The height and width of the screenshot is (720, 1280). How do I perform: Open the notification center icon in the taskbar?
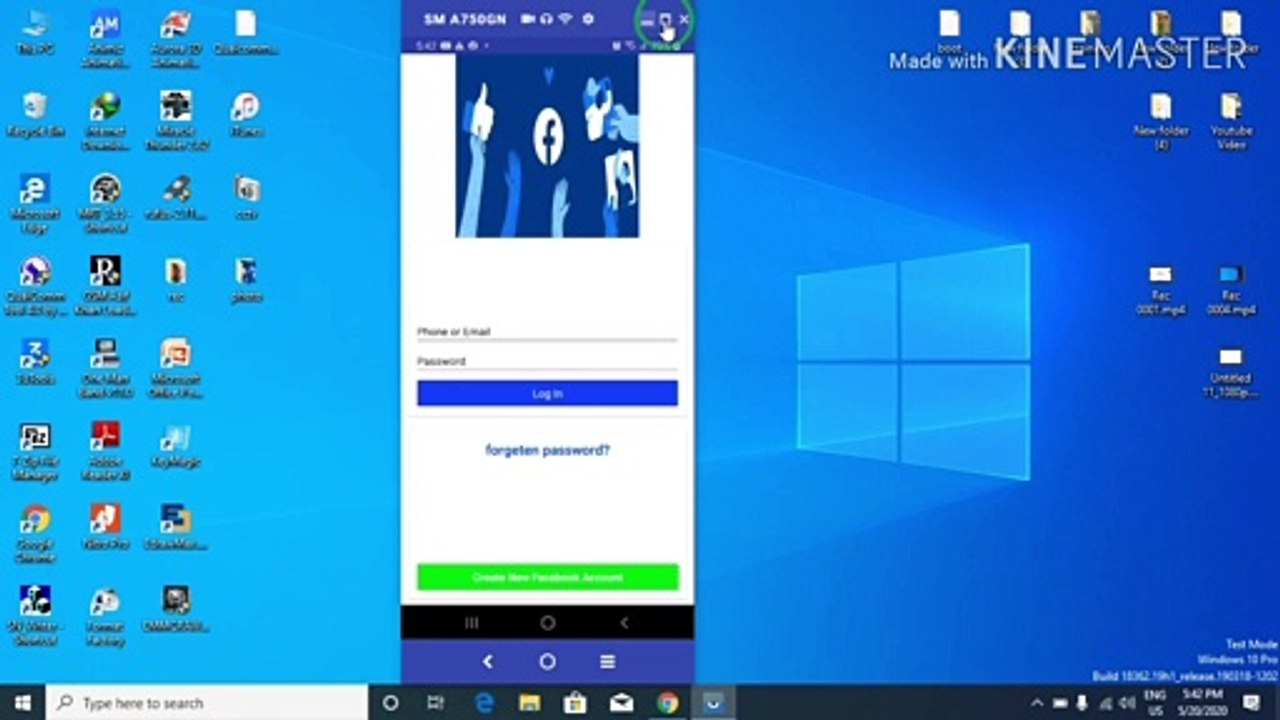[1251, 703]
